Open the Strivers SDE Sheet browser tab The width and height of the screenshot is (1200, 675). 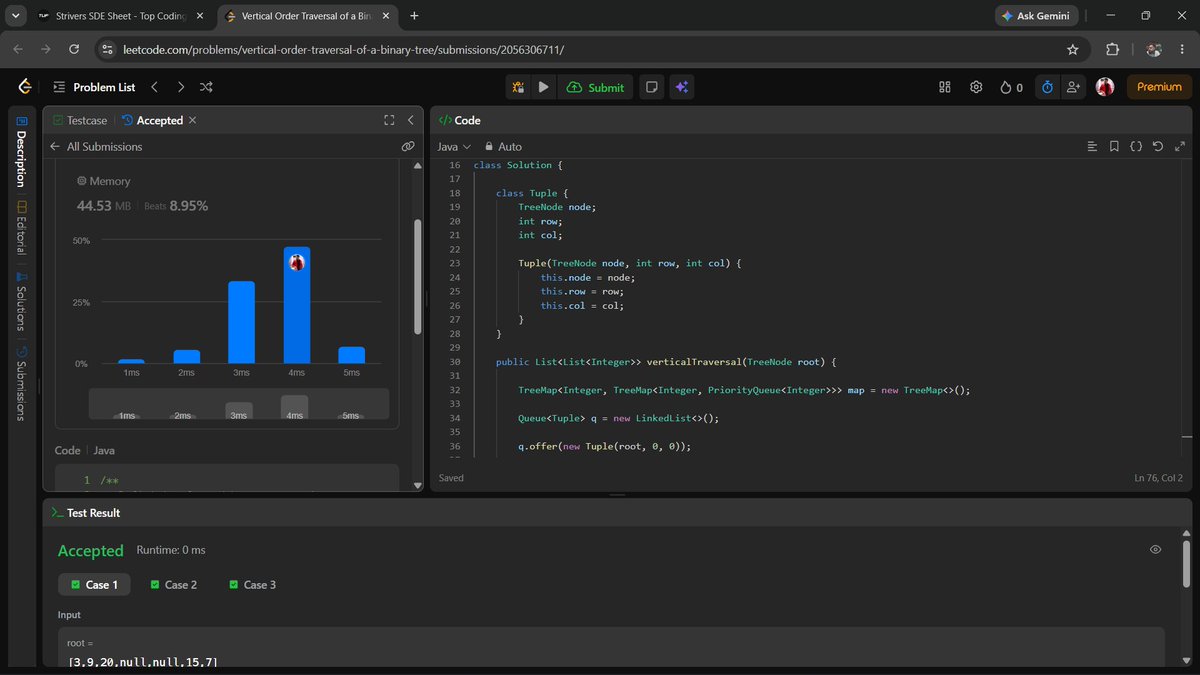tap(111, 16)
